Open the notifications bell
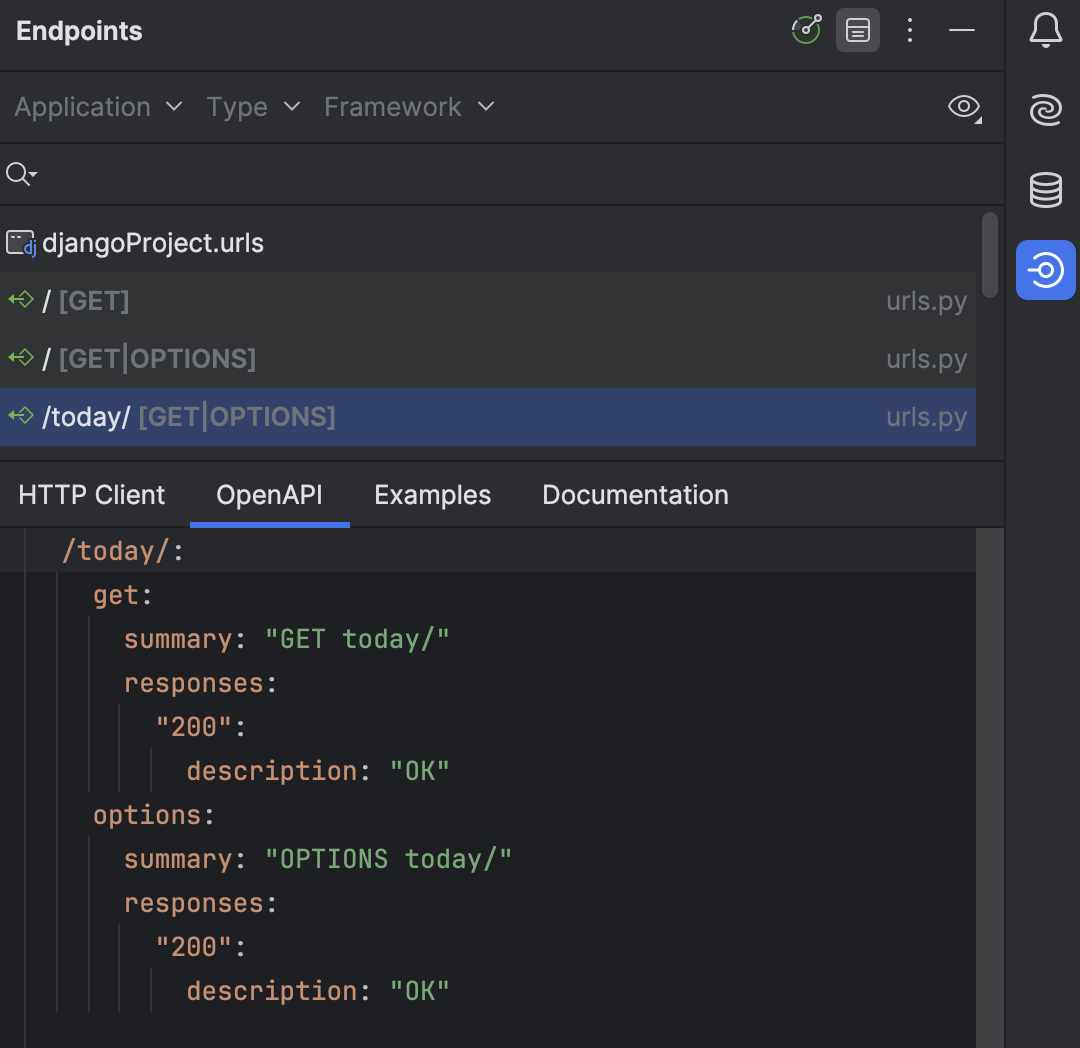The image size is (1080, 1048). point(1045,29)
